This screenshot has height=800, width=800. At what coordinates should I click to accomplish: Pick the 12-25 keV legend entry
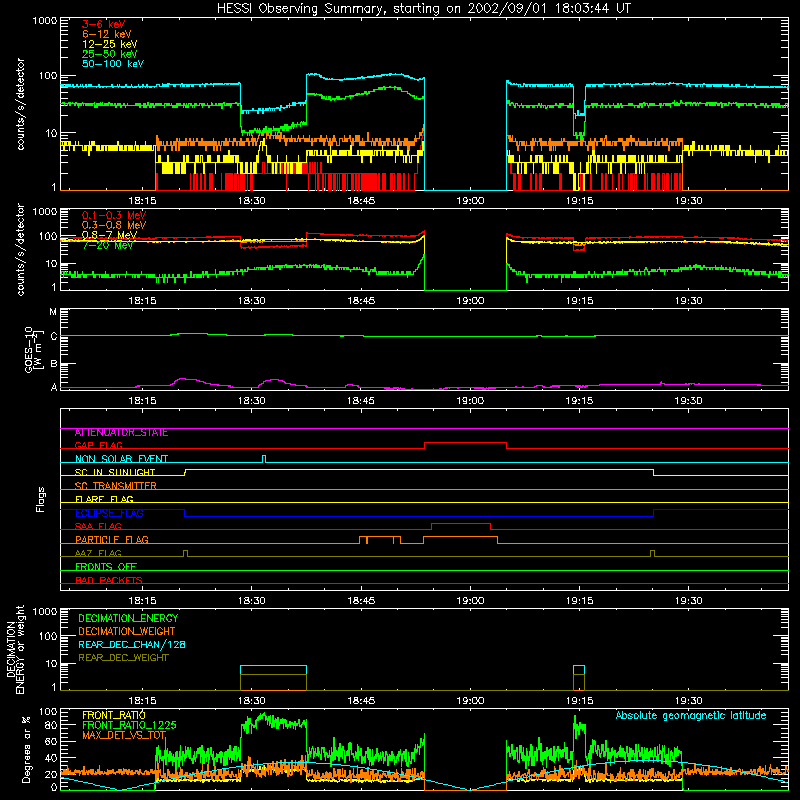(109, 44)
